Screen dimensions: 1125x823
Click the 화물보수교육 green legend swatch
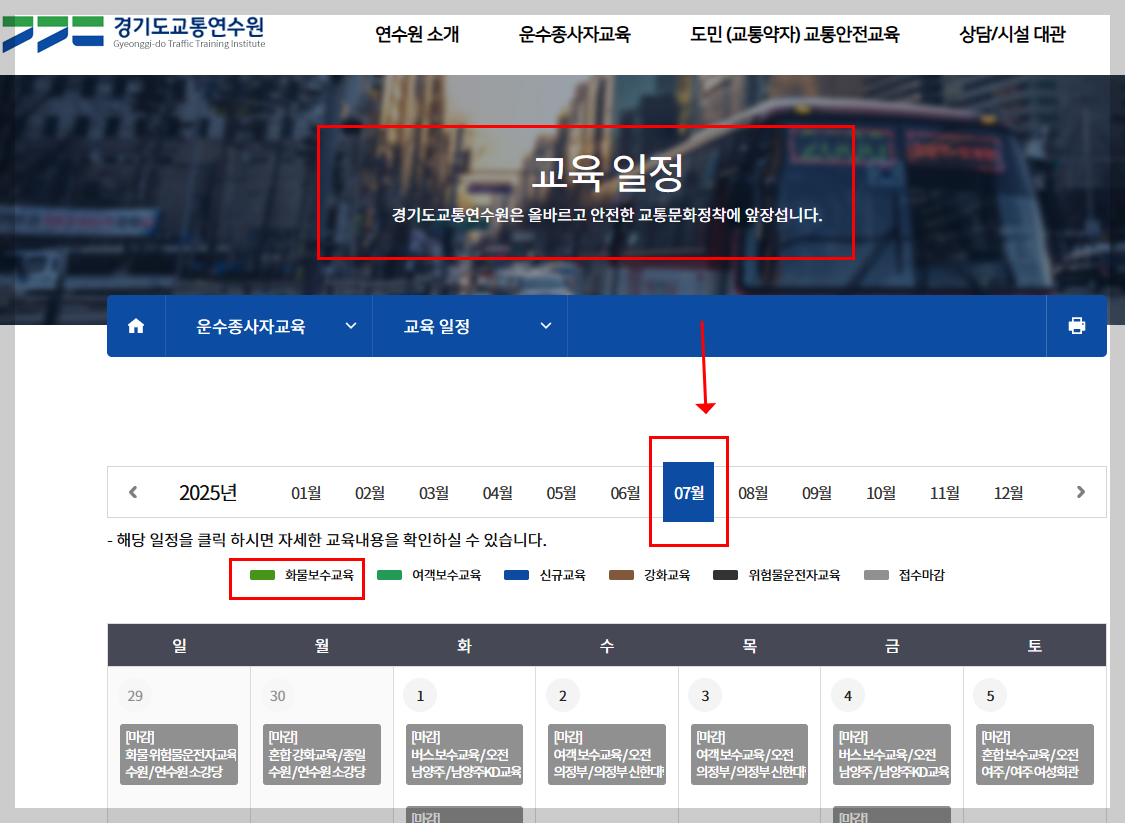[x=262, y=575]
